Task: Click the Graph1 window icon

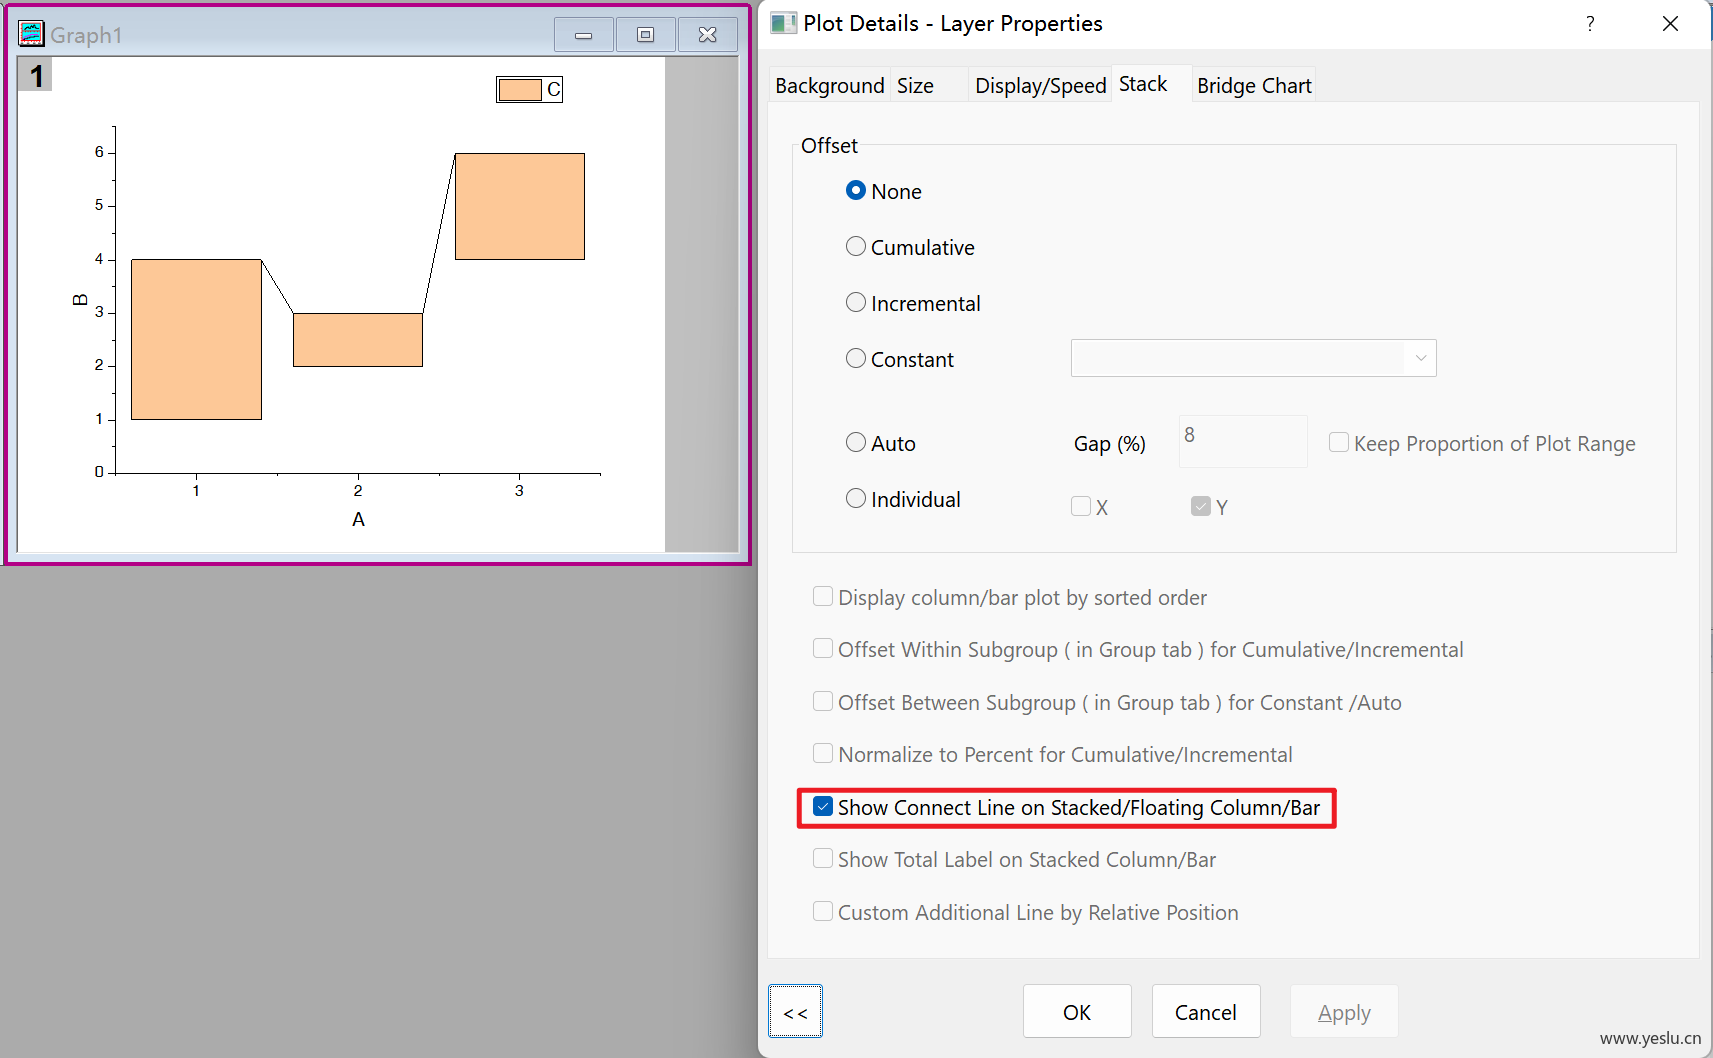Action: pos(32,34)
